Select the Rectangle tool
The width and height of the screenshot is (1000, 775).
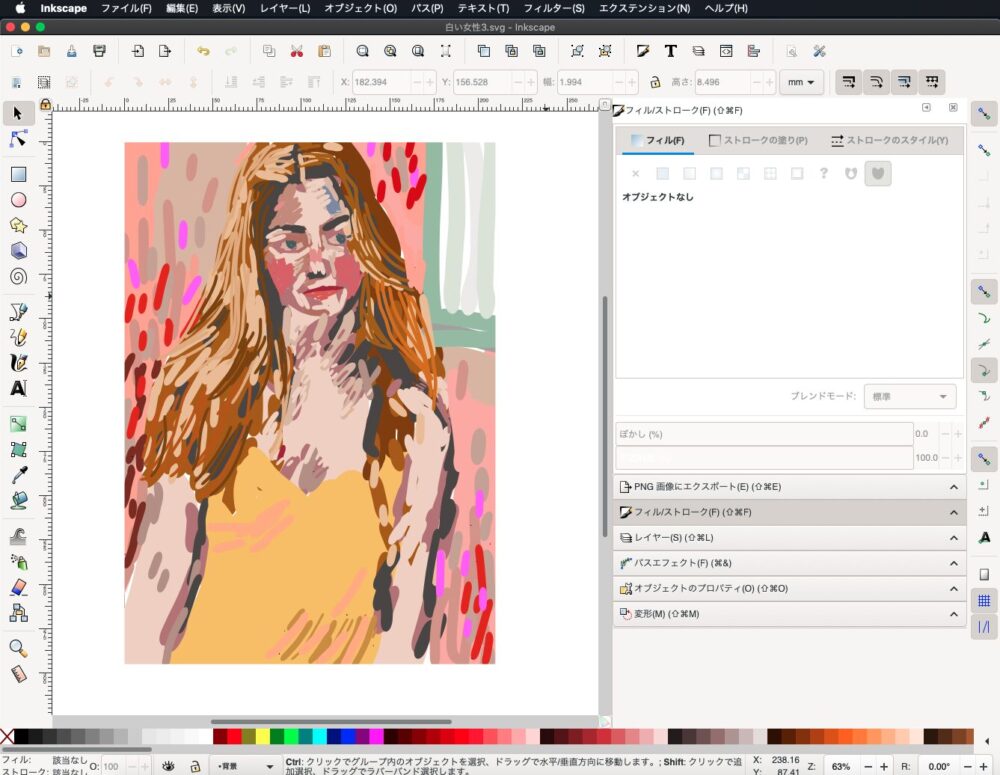pos(18,174)
